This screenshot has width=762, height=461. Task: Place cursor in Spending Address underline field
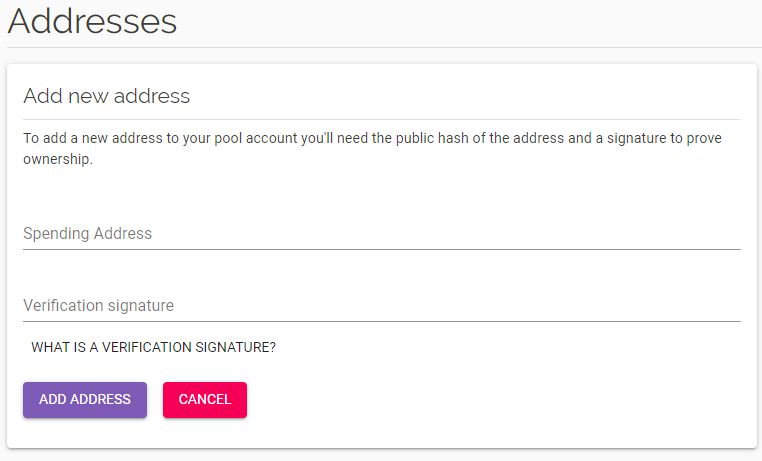coord(381,234)
